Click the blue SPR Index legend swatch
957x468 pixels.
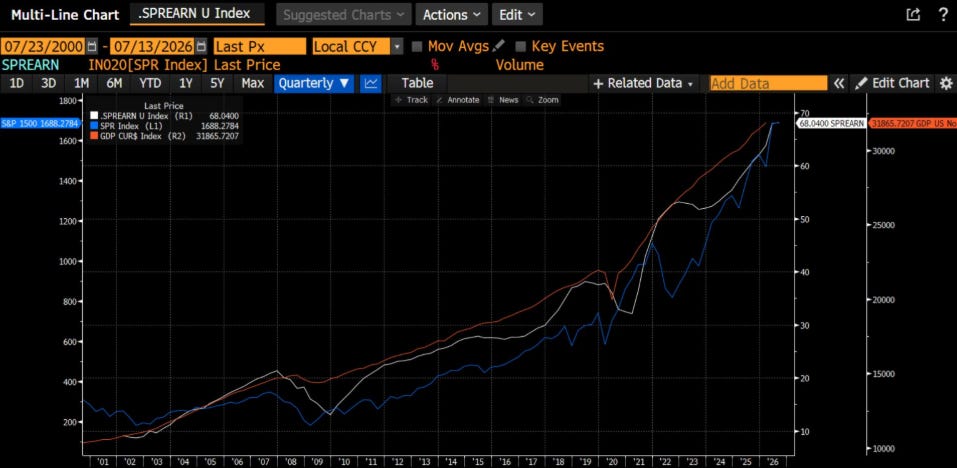[93, 126]
